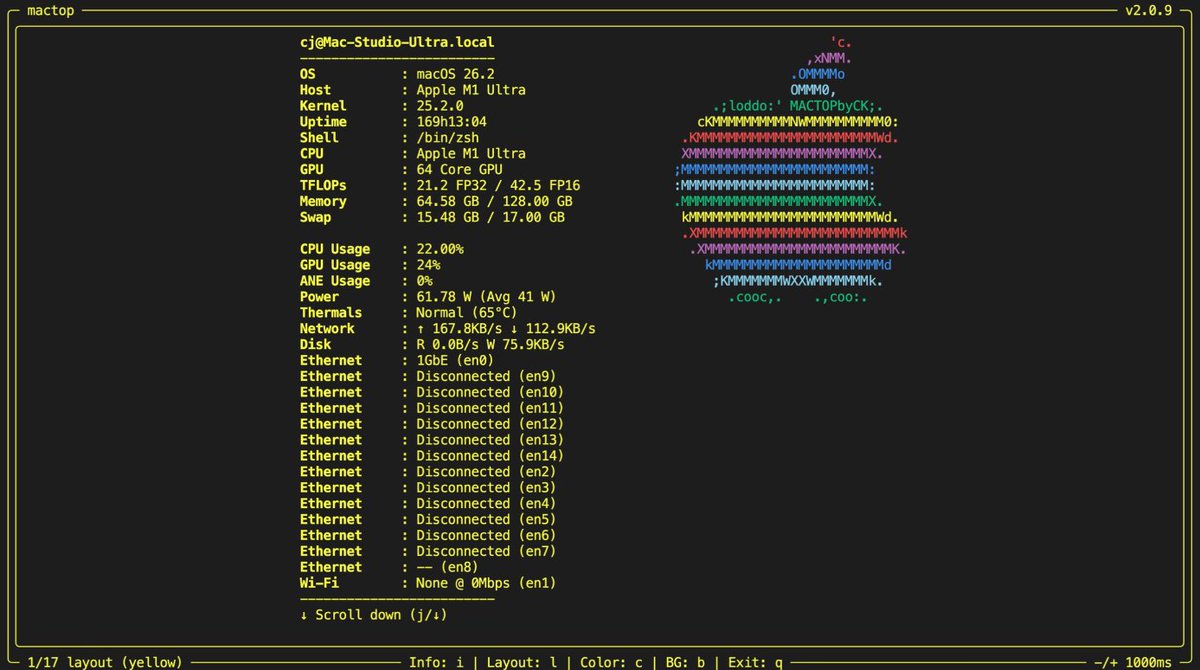Click the '-/+ 1000ms' refresh interval indicator
The height and width of the screenshot is (670, 1200).
[1133, 662]
